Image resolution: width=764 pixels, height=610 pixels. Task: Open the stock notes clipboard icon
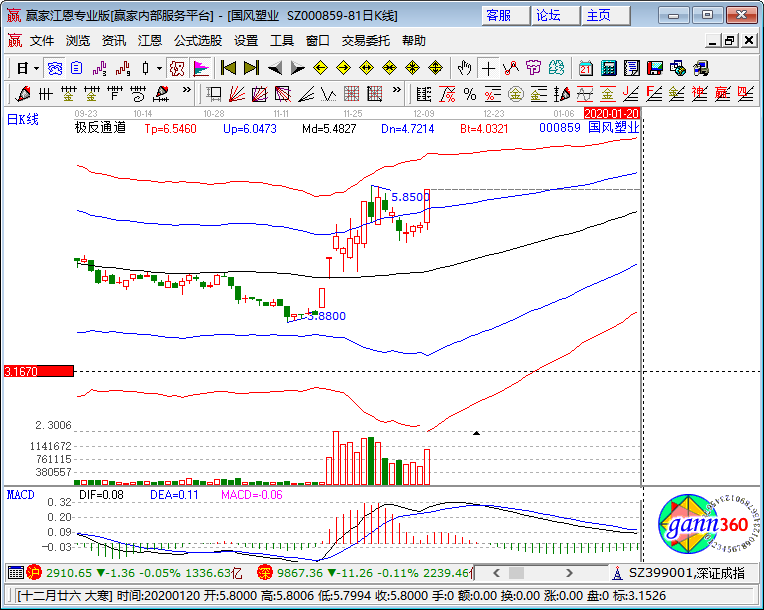[76, 68]
